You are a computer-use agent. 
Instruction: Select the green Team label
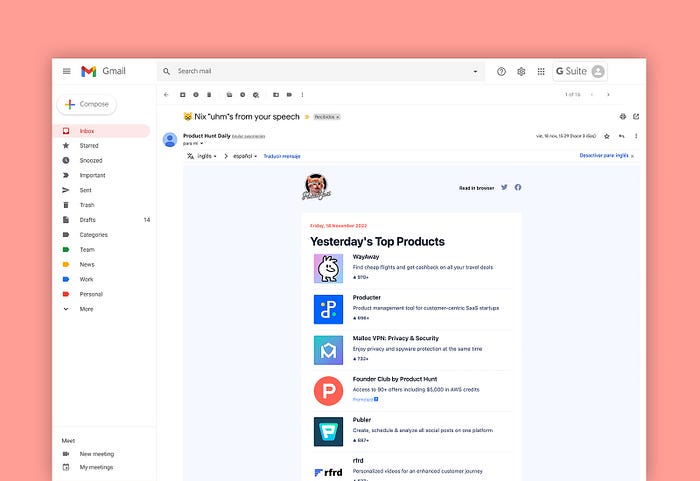[87, 250]
